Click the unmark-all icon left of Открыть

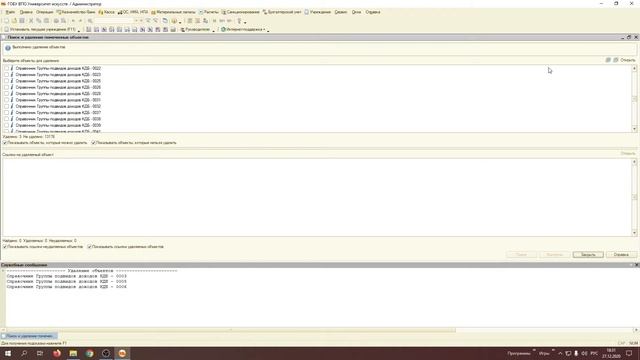tap(616, 60)
